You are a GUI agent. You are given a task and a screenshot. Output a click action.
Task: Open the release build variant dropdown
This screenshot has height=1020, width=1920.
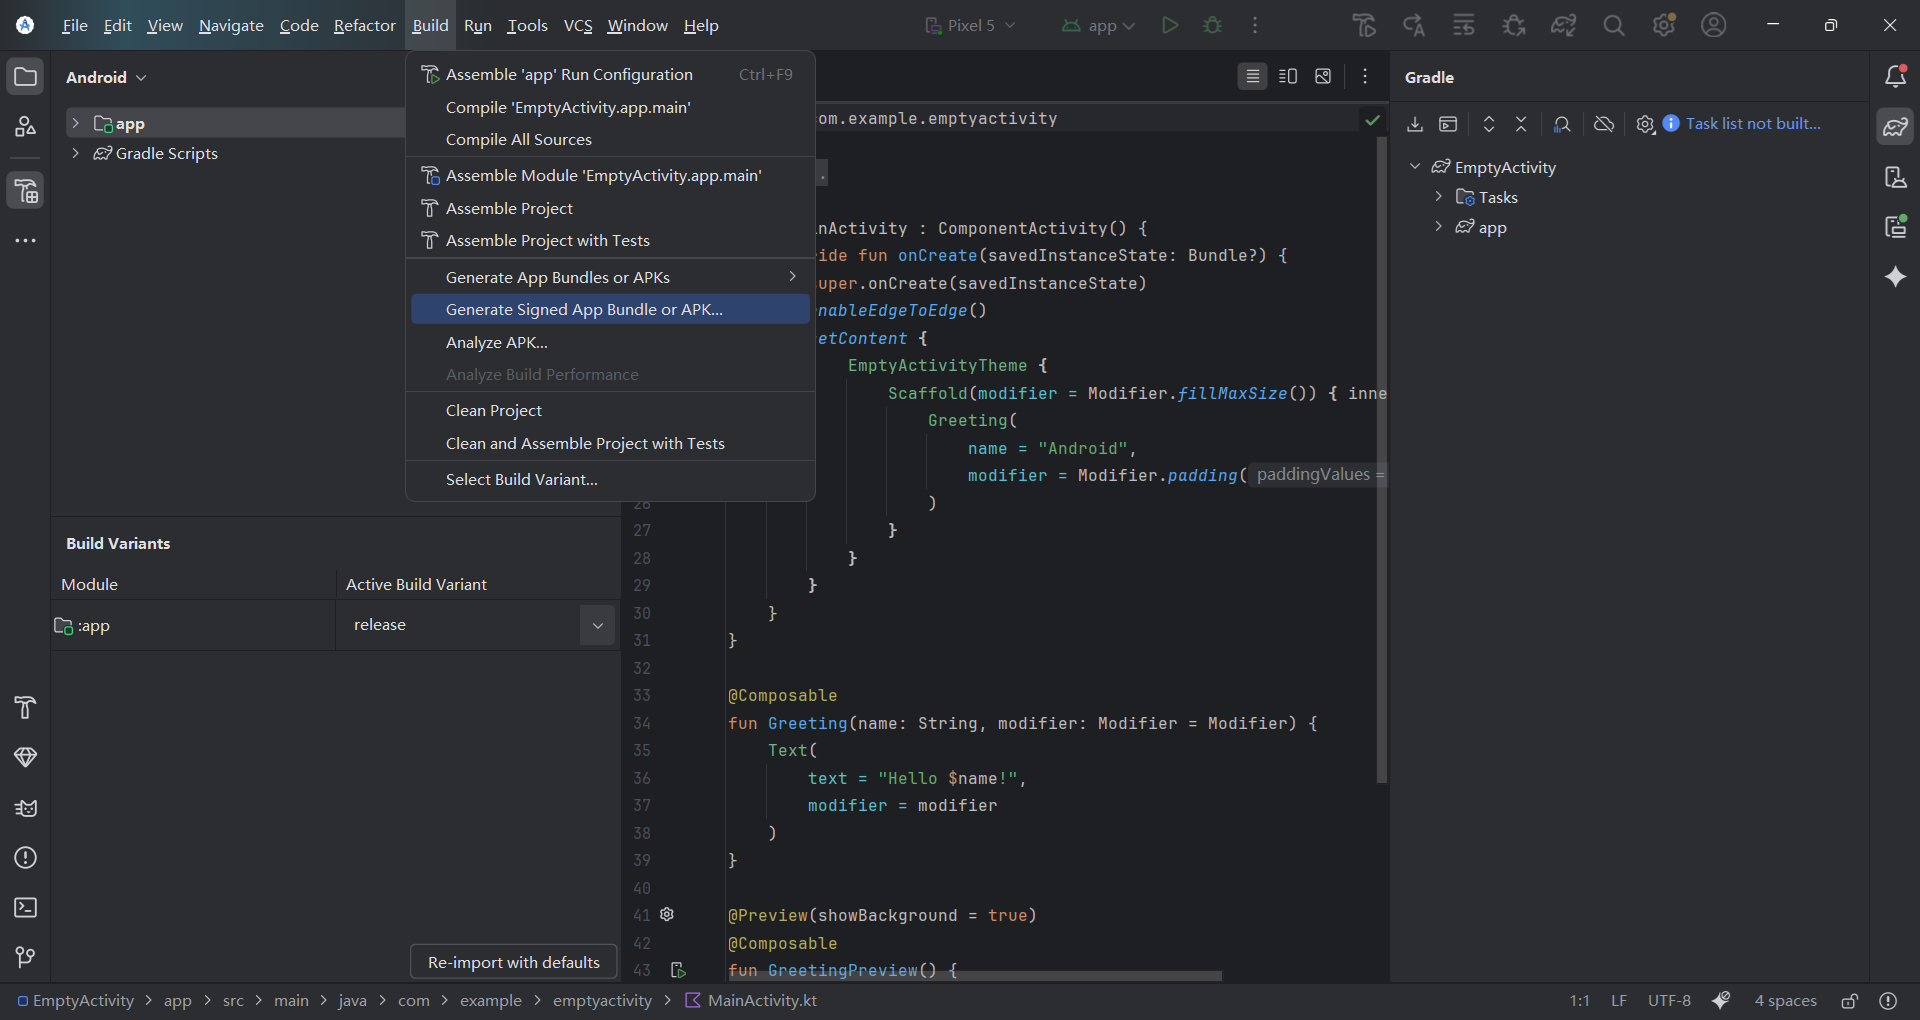pyautogui.click(x=596, y=625)
